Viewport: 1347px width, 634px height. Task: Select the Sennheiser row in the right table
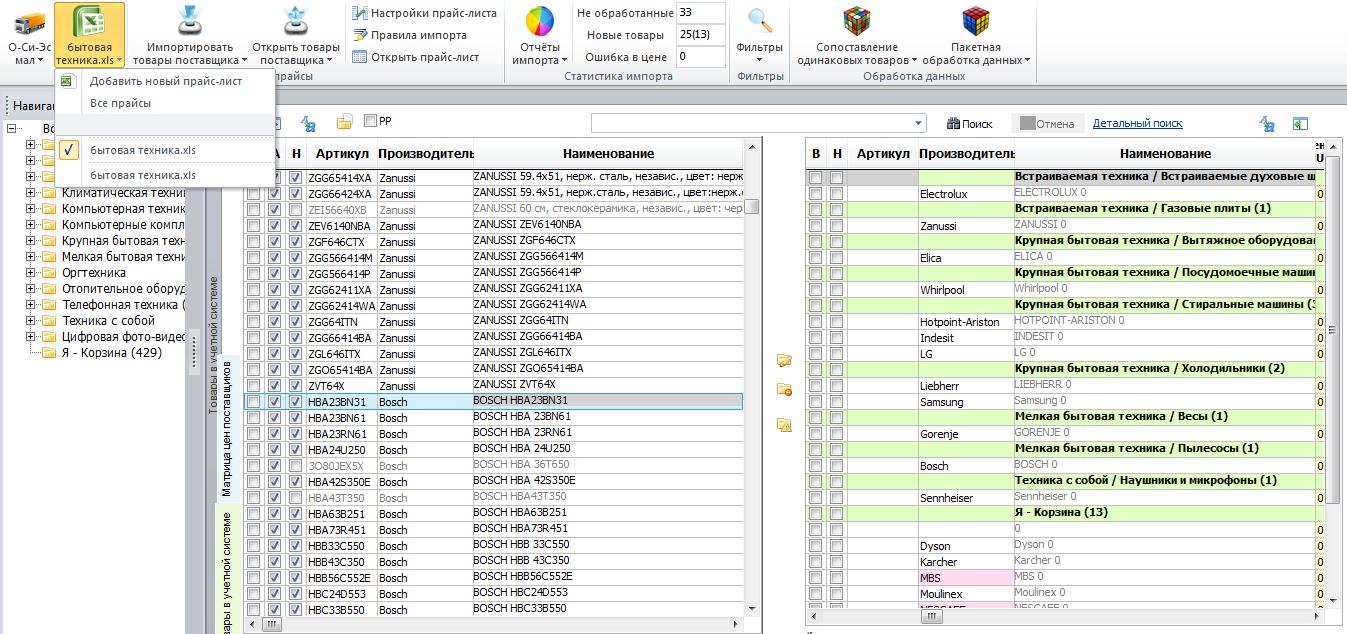pos(1065,498)
